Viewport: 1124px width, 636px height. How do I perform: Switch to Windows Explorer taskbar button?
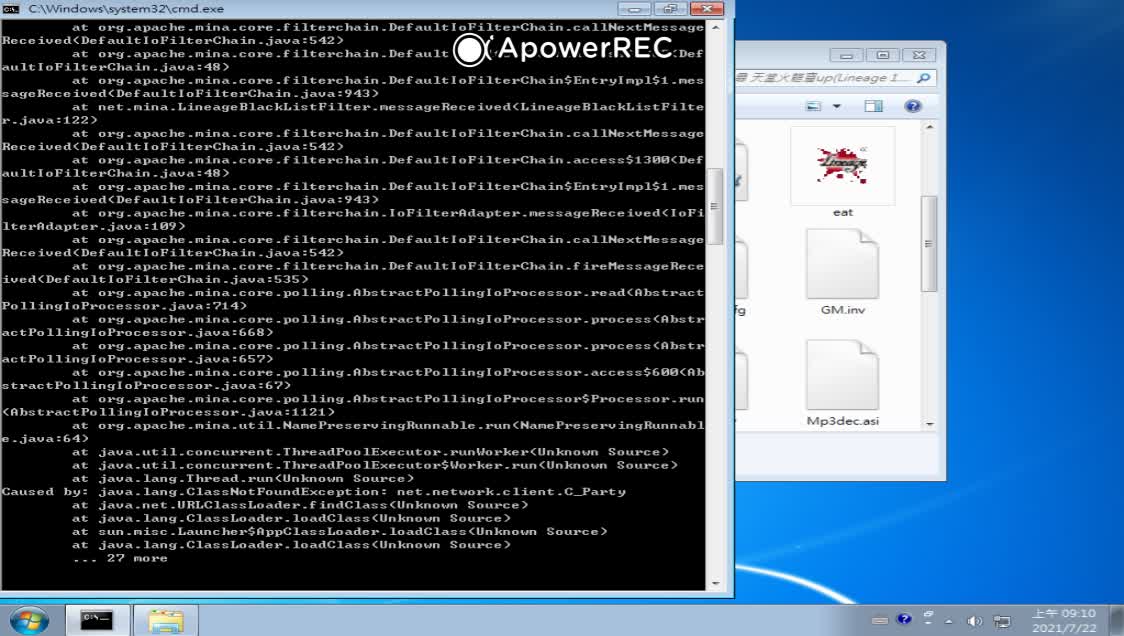coord(166,620)
